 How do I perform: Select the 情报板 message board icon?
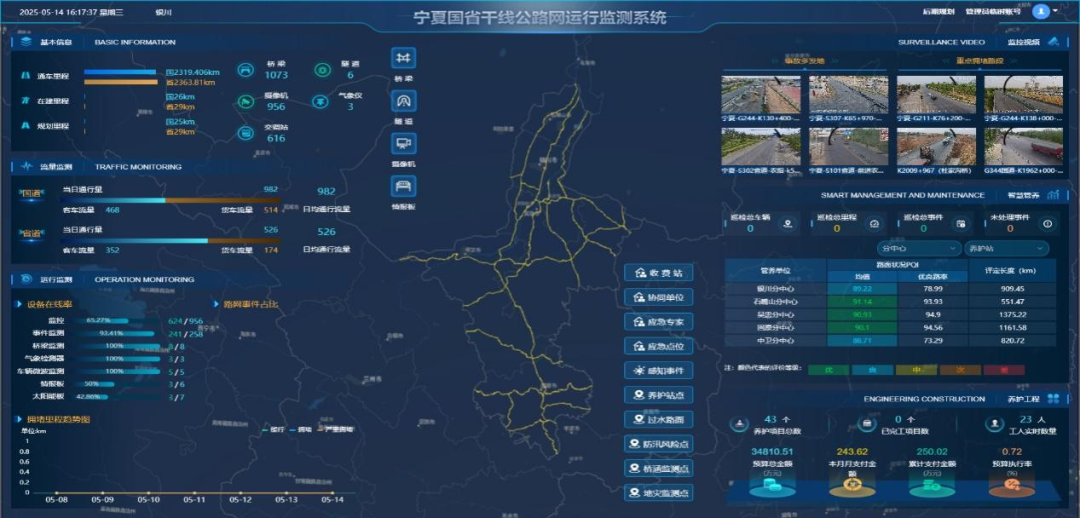click(x=403, y=187)
